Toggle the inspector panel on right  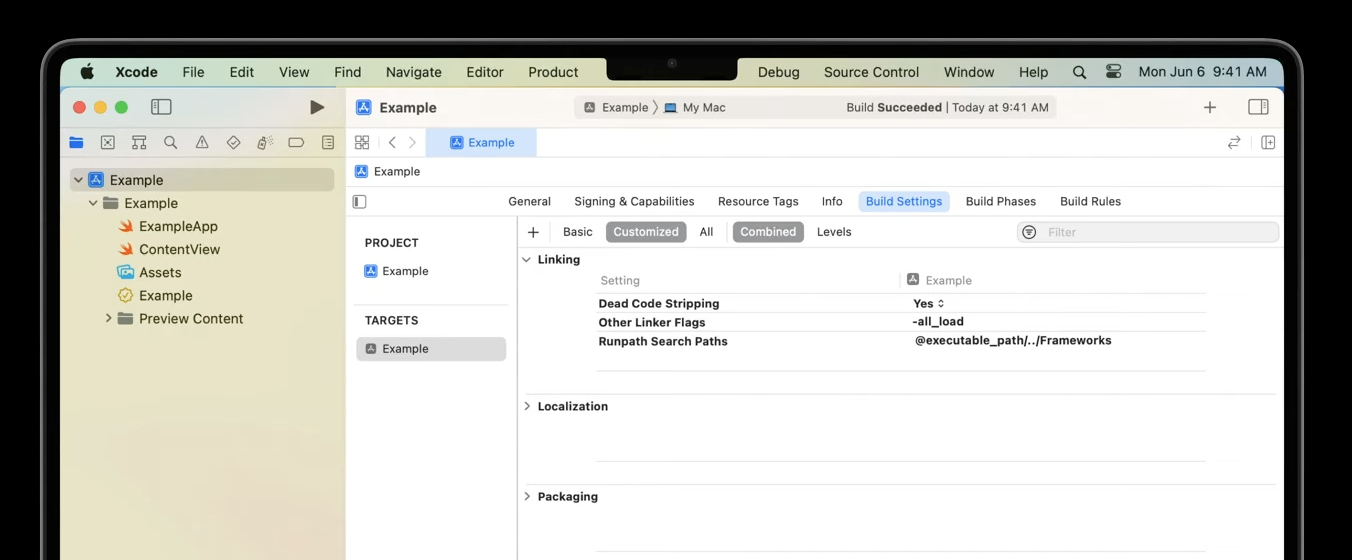pyautogui.click(x=1259, y=107)
